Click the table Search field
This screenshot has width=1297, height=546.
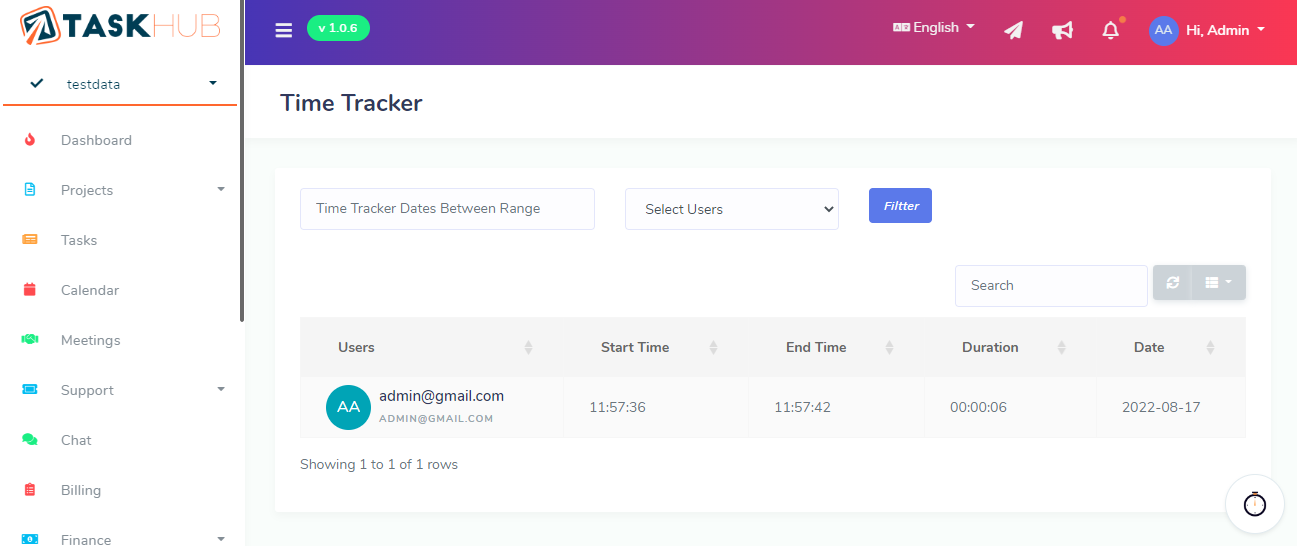point(1051,285)
